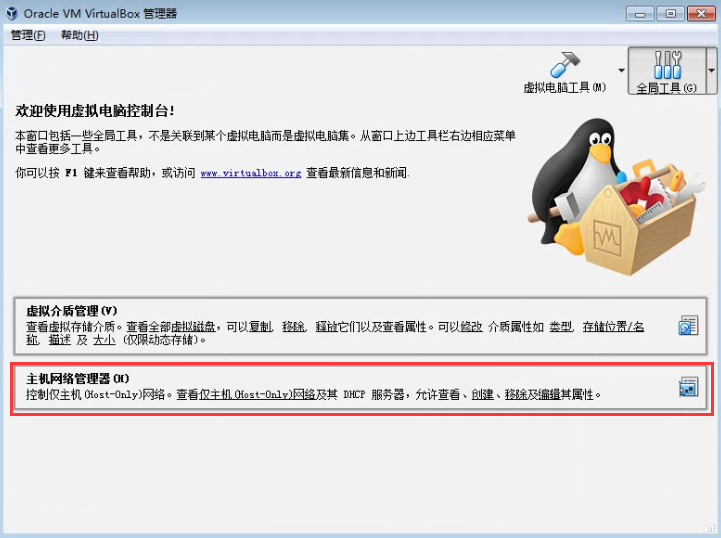Close the VirtualBox manager window

click(701, 14)
